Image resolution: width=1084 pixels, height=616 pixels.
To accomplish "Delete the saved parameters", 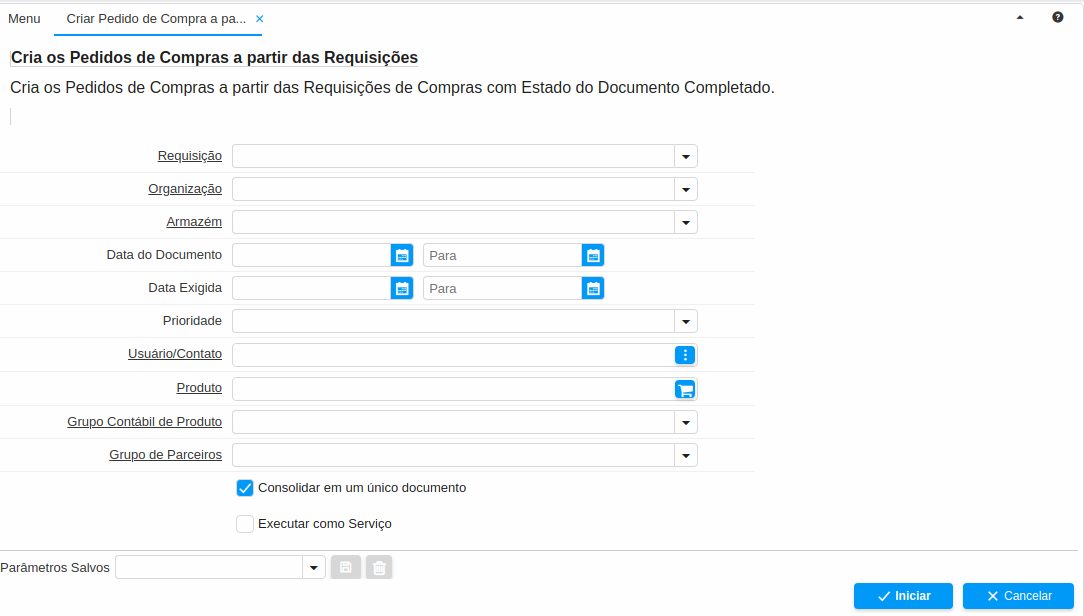I will (378, 567).
